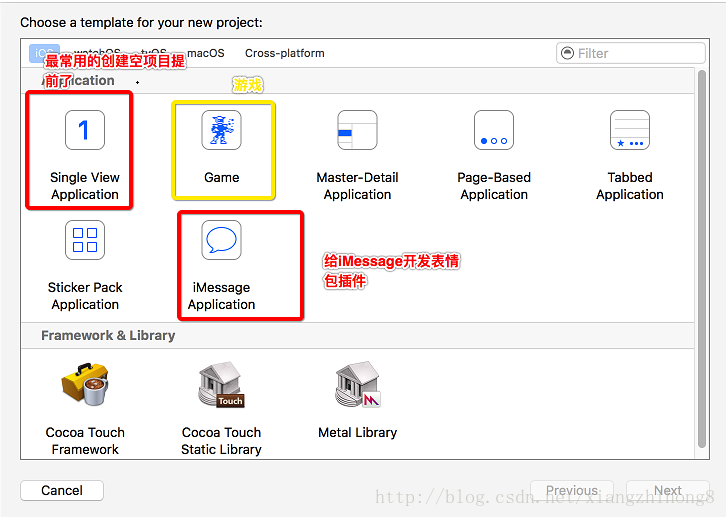Click the "Game" template label
The image size is (726, 517).
(x=221, y=178)
